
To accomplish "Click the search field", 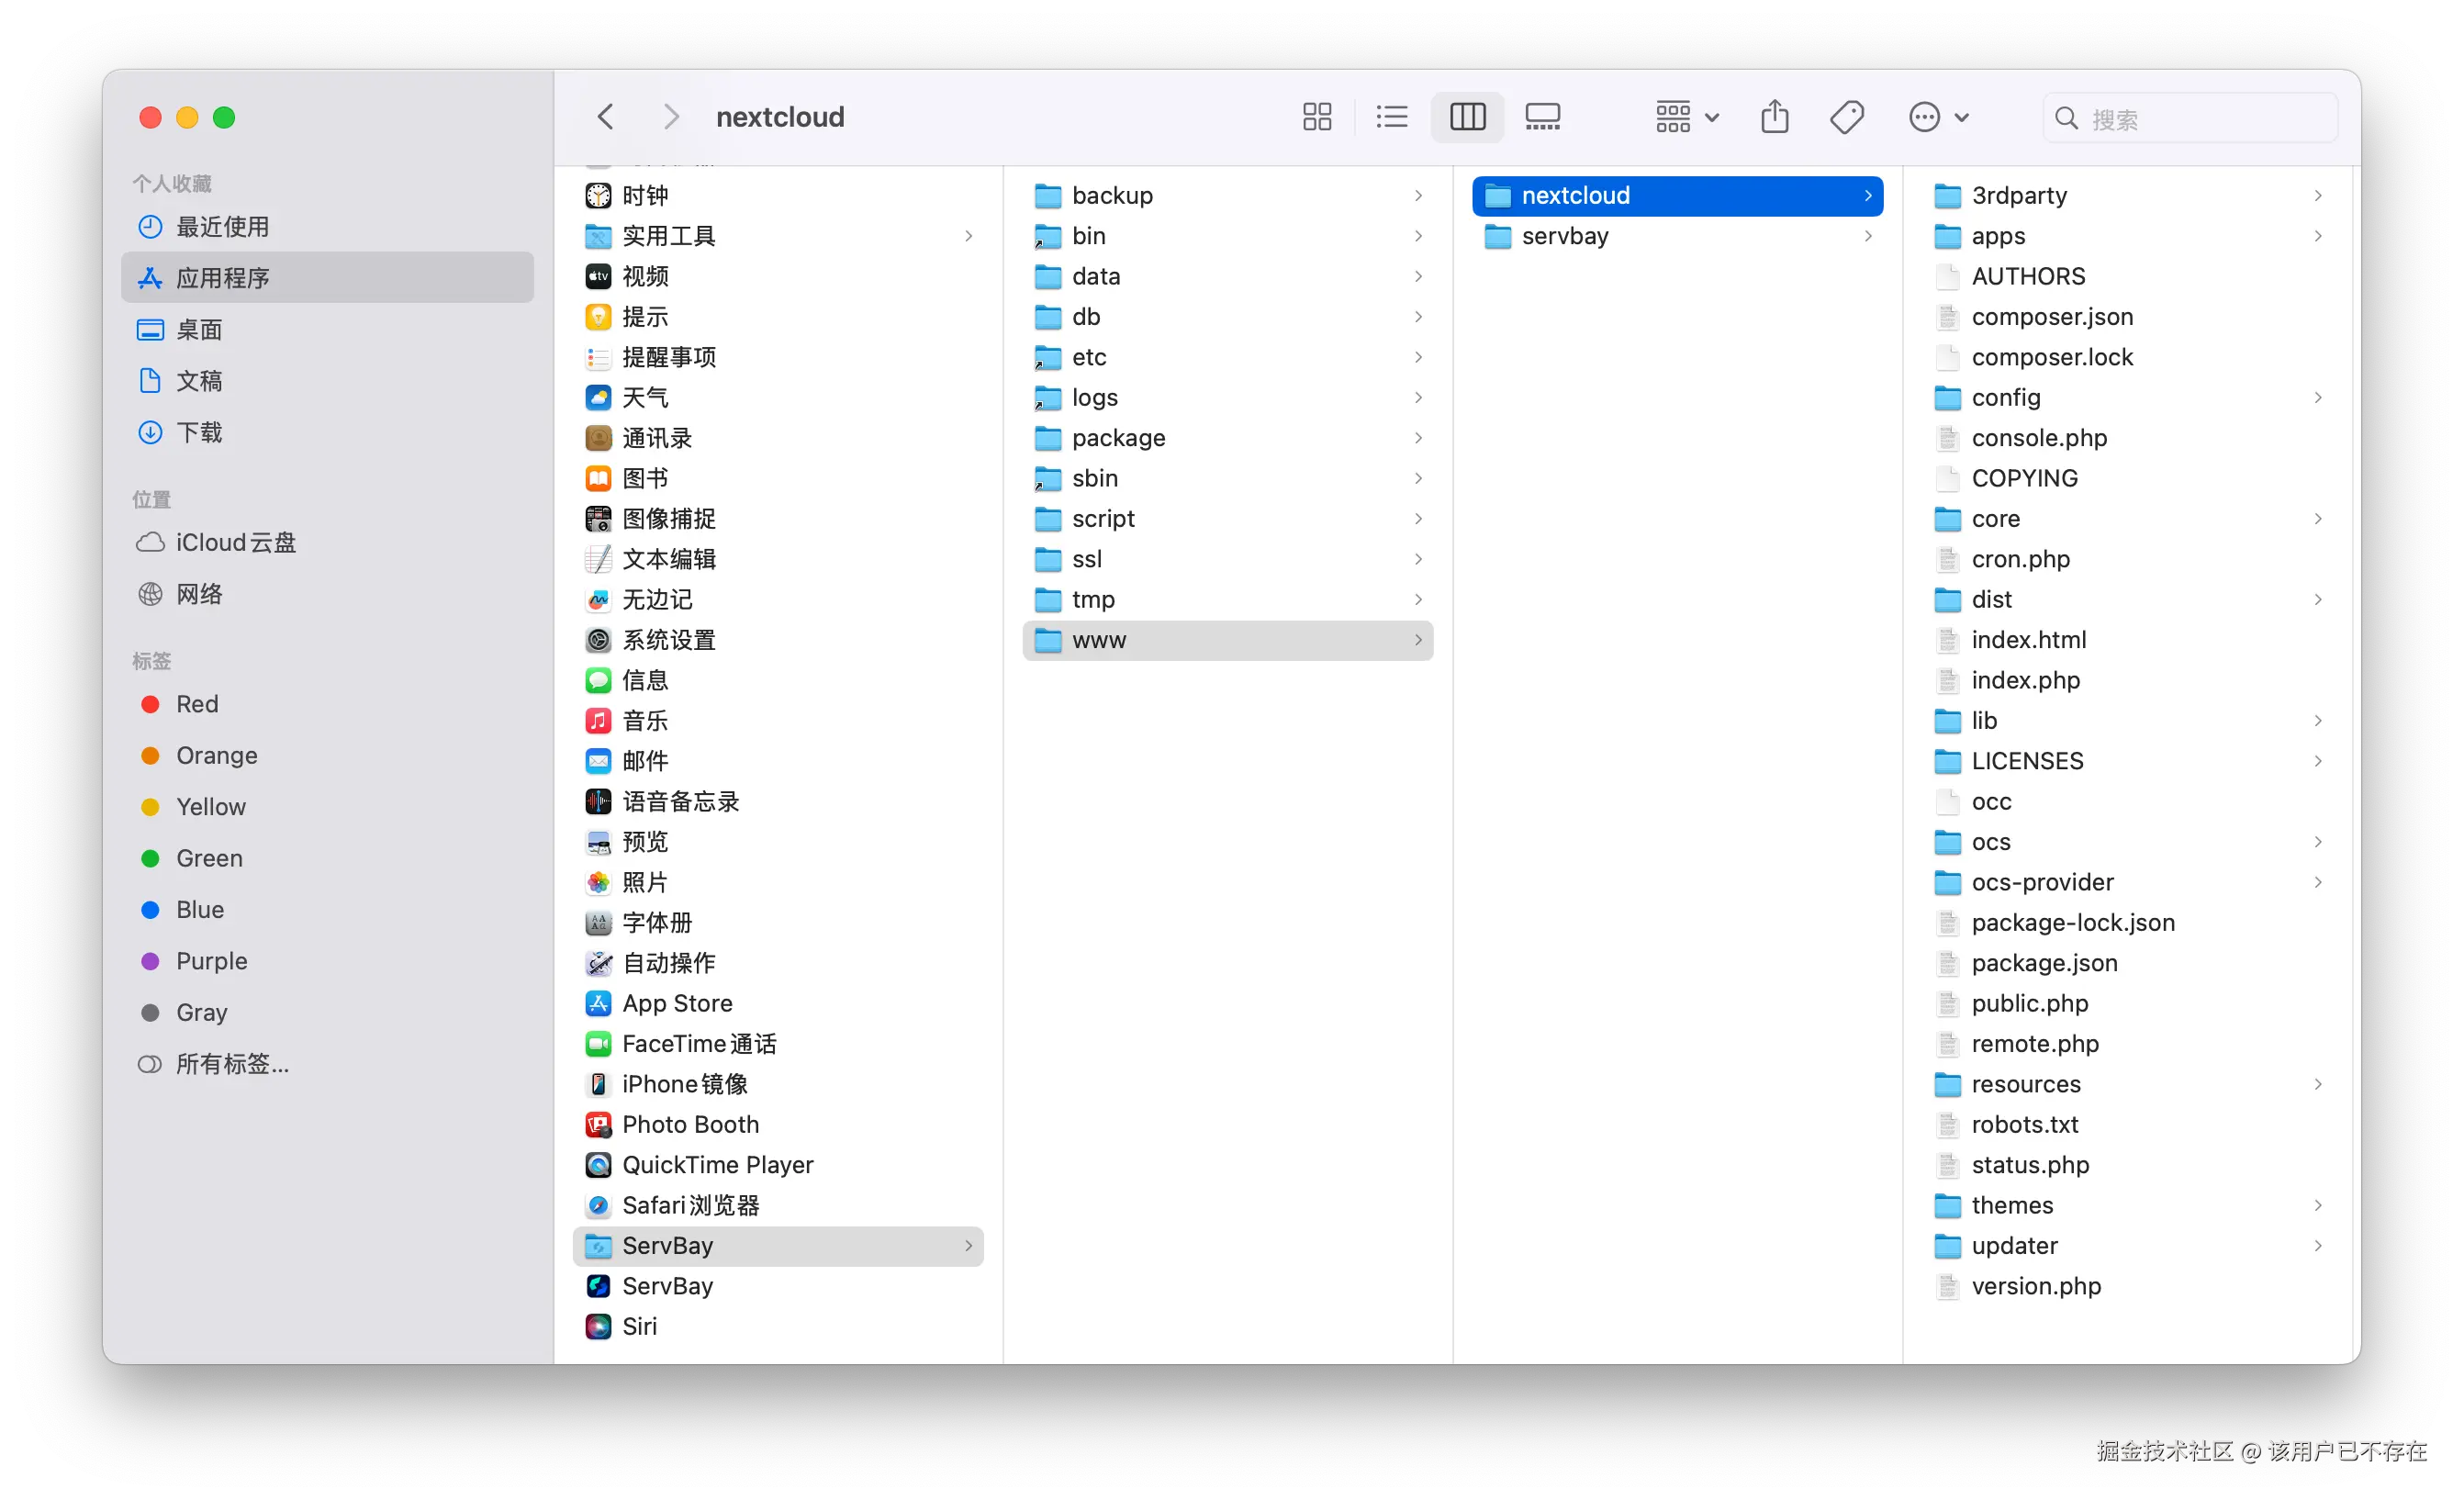I will pos(2190,119).
